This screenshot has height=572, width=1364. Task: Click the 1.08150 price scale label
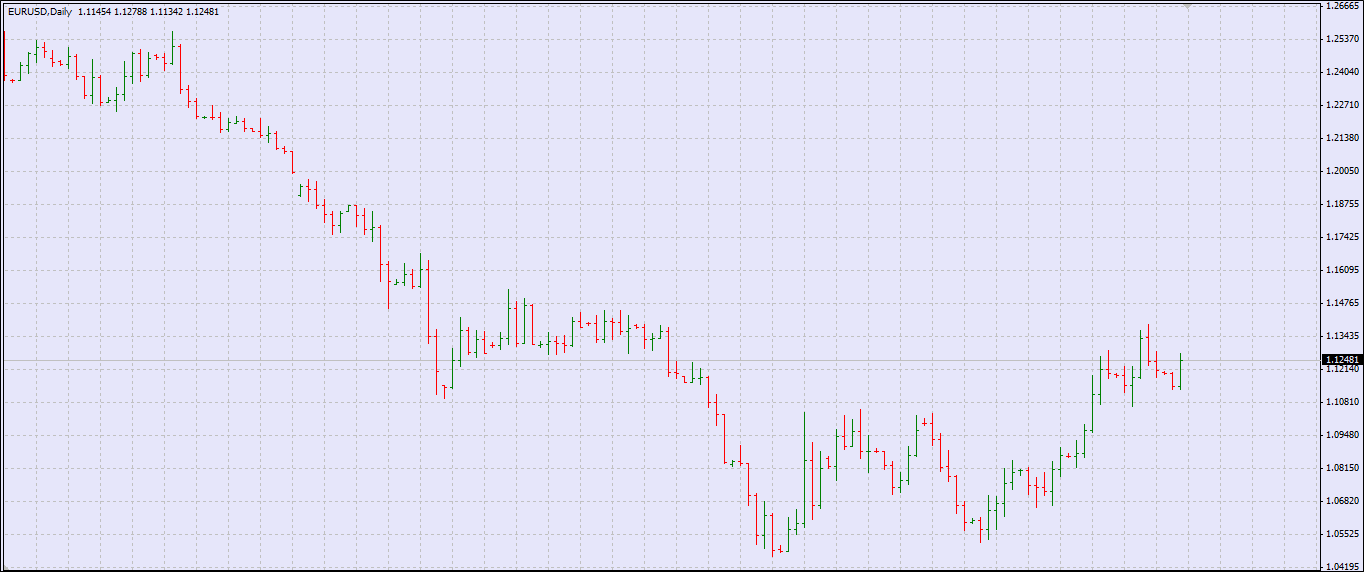point(1340,468)
